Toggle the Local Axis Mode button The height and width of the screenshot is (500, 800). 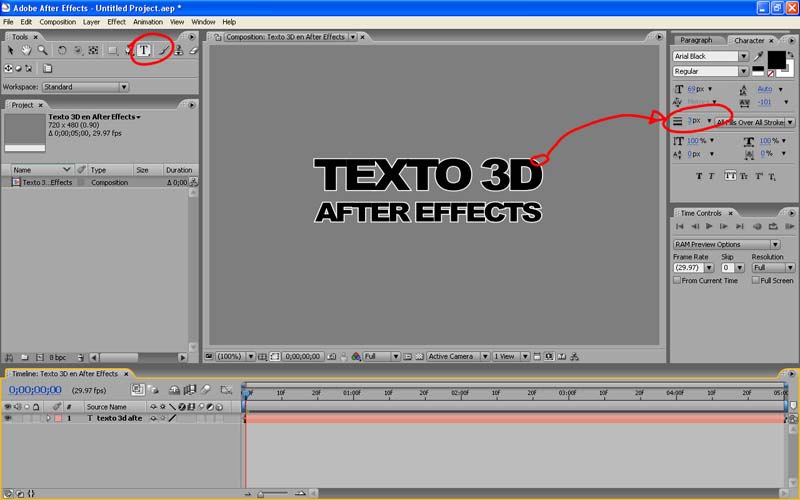pos(8,68)
